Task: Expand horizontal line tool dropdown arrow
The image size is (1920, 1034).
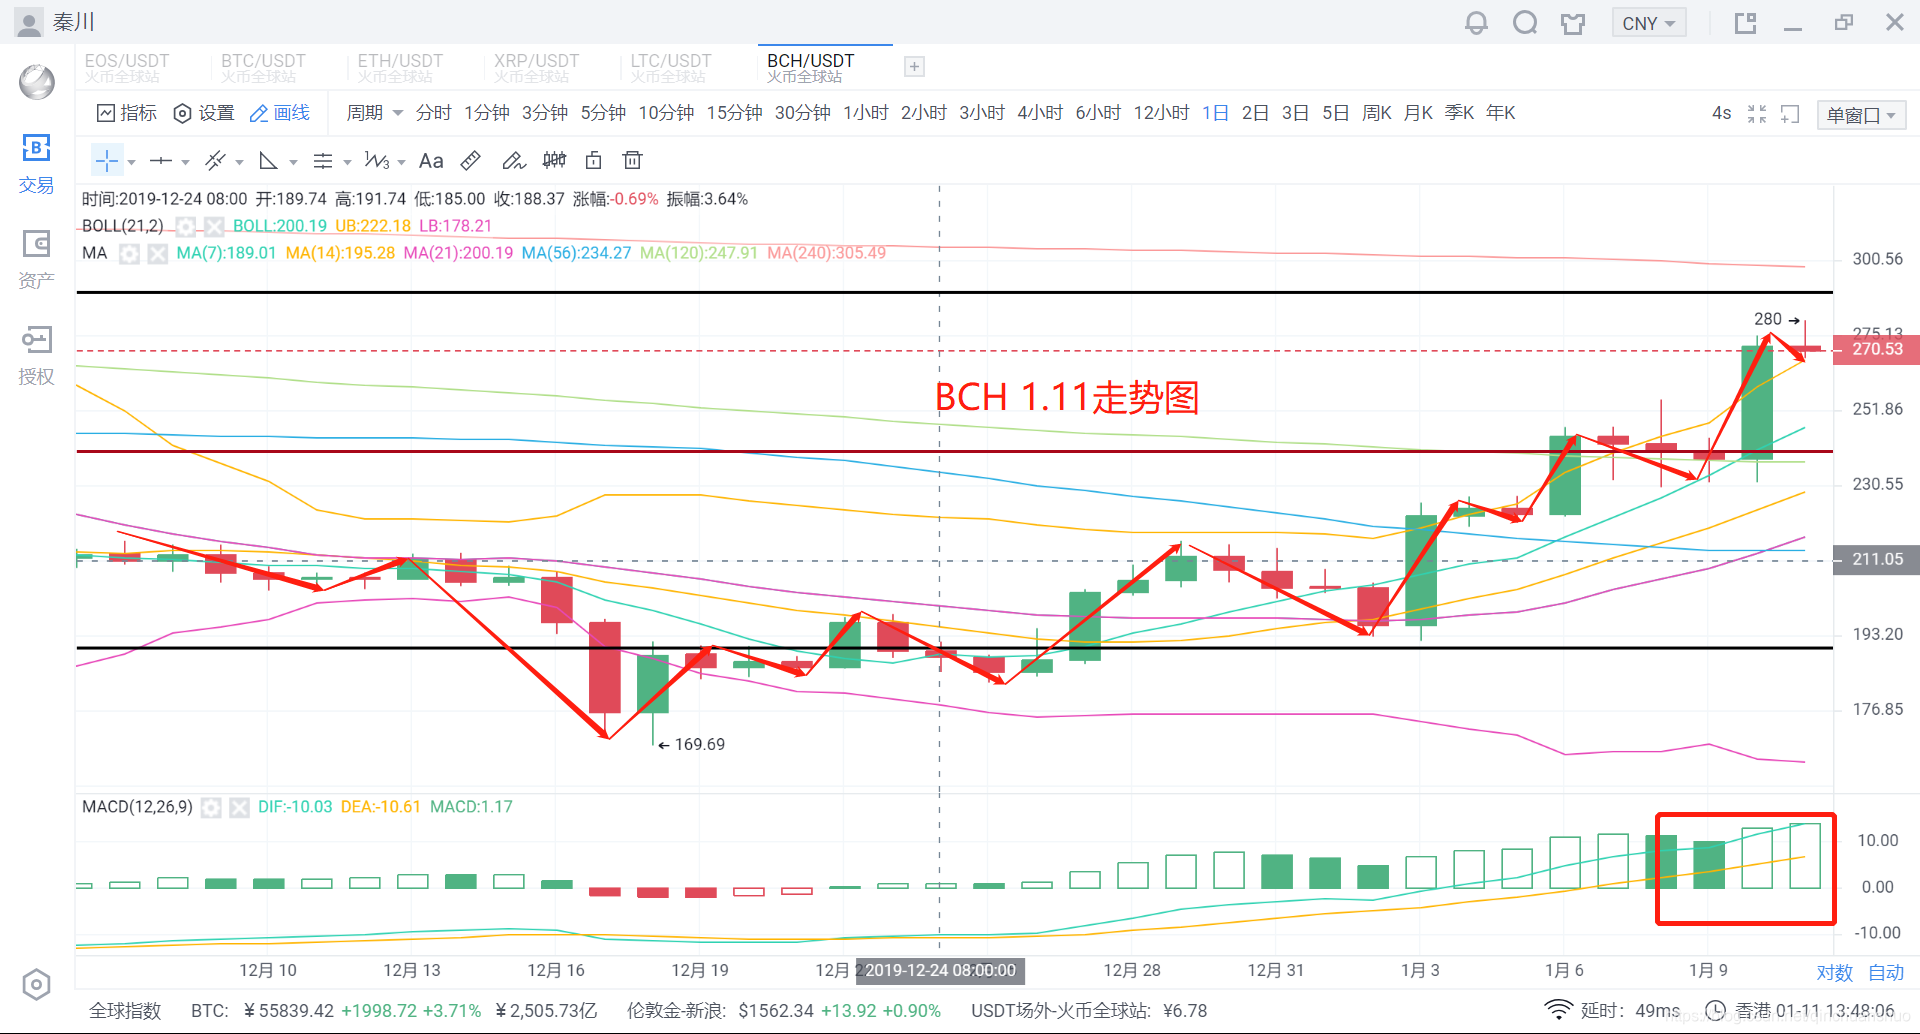Action: [x=185, y=162]
